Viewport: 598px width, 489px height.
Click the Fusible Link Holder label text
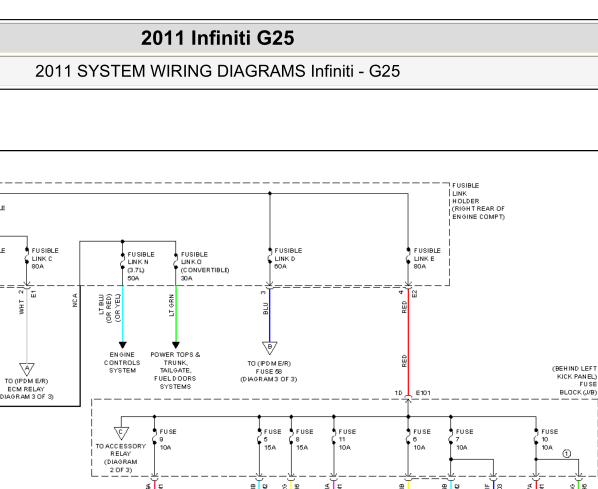pyautogui.click(x=478, y=201)
